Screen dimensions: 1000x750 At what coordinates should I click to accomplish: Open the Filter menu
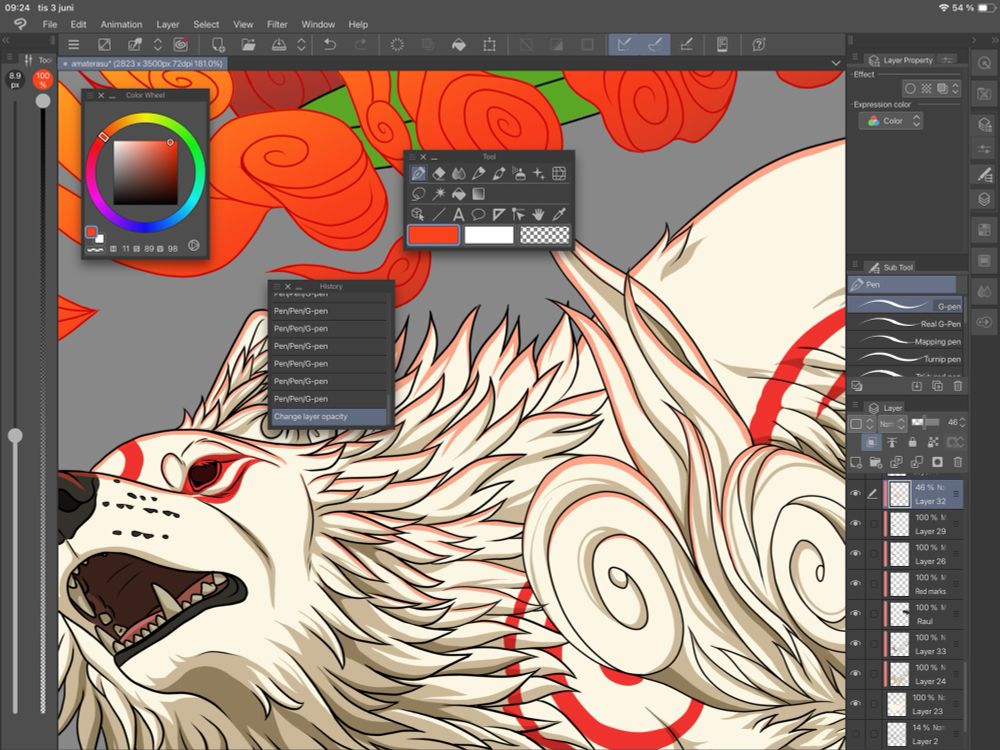click(277, 24)
